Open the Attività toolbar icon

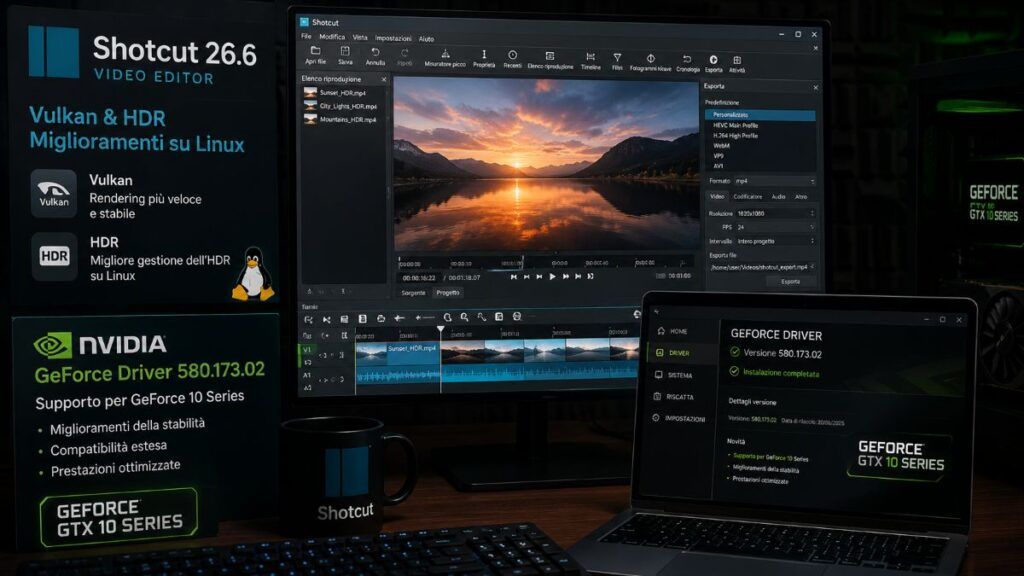(737, 60)
